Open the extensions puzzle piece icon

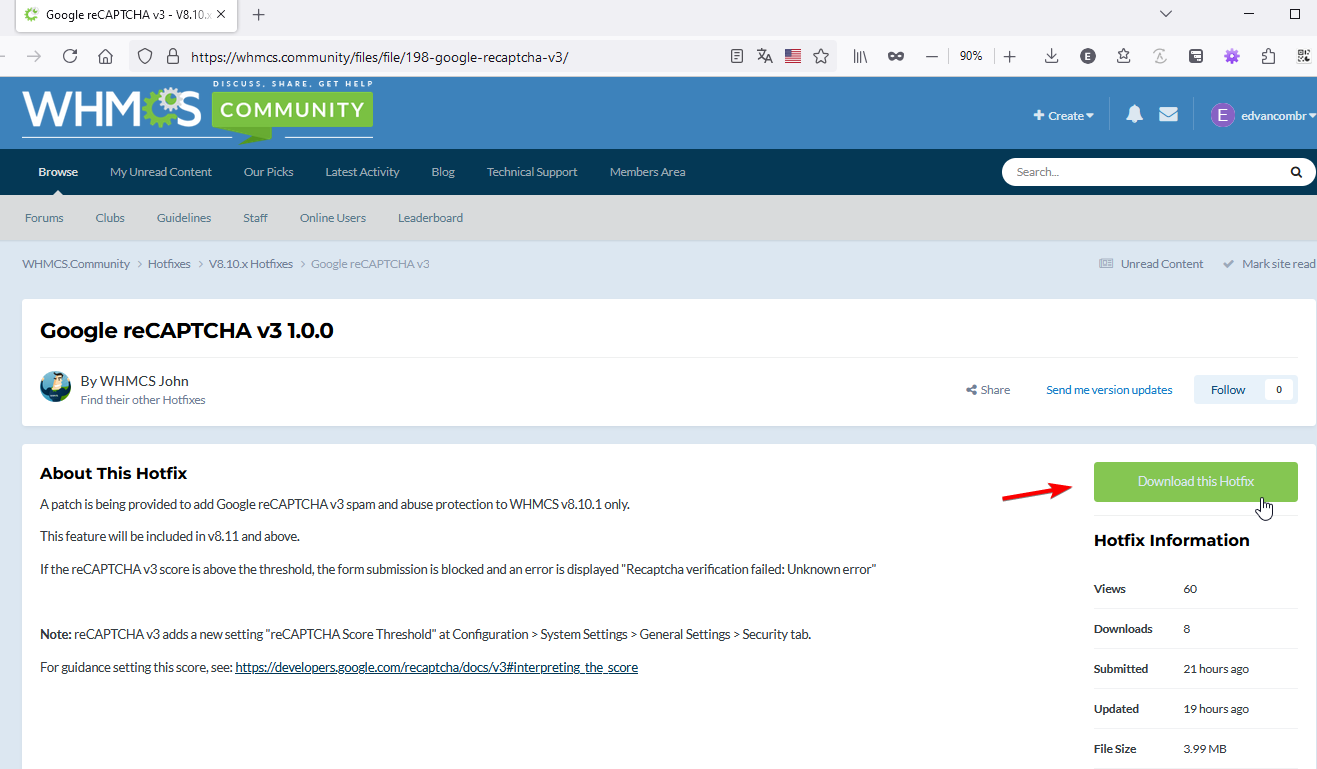pos(1270,57)
